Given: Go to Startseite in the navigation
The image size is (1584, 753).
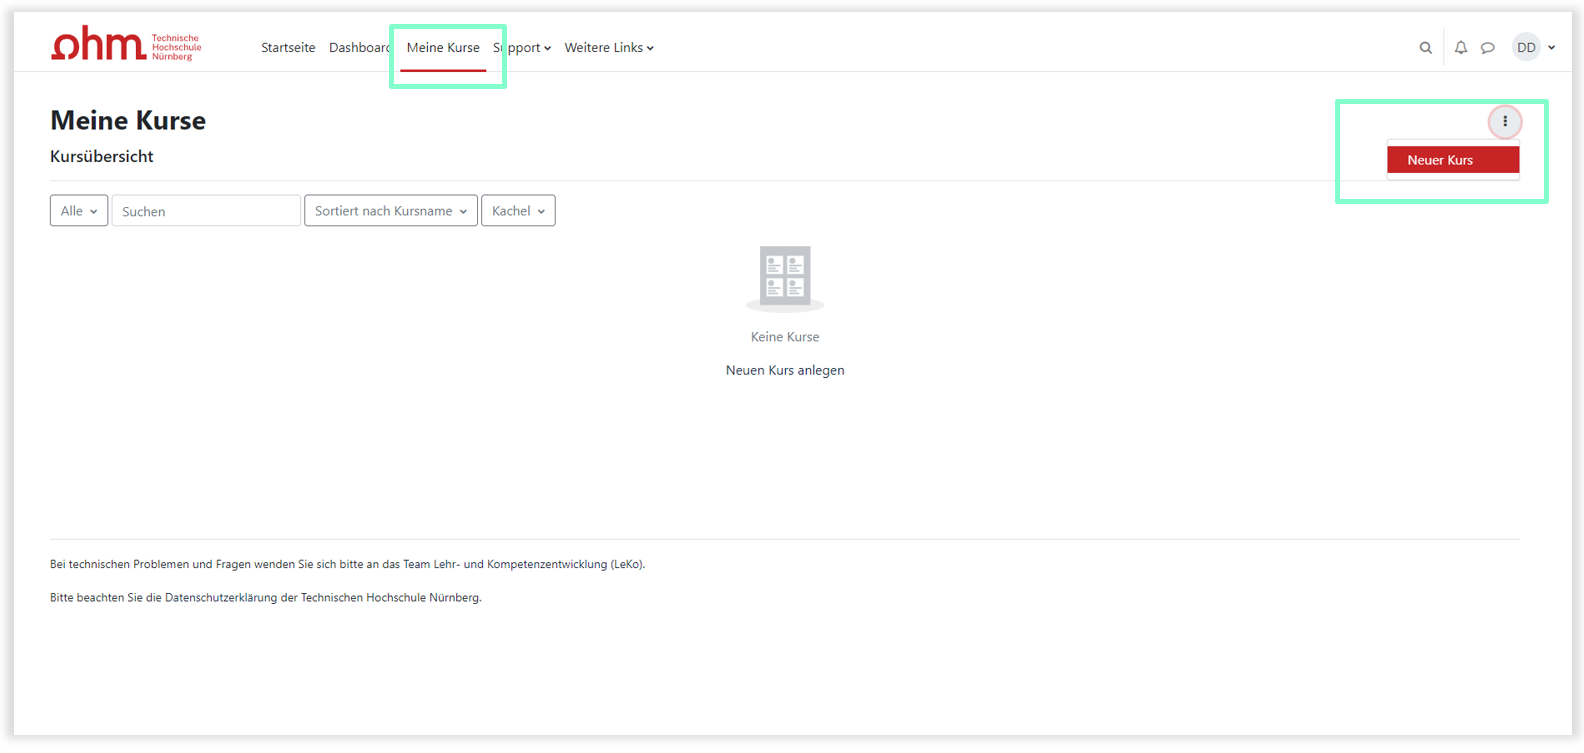Looking at the screenshot, I should (x=288, y=48).
